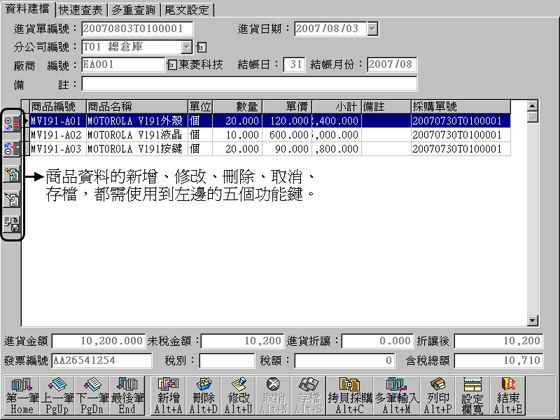Screen dimensions: 560x420
Task: Click MOTOROLA V191按鍵 product name cell
Action: coord(137,149)
